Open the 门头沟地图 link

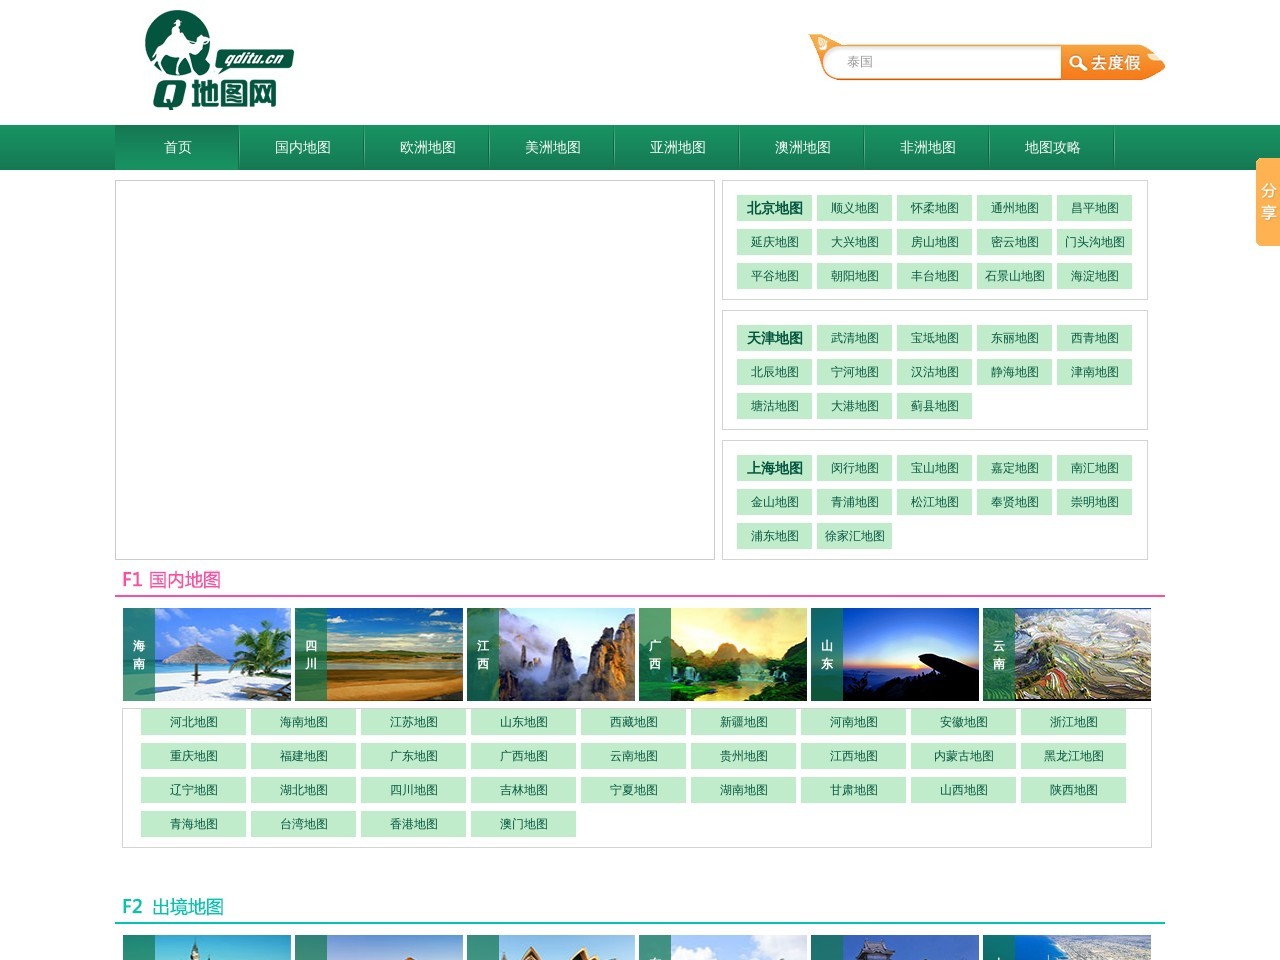[x=1094, y=242]
